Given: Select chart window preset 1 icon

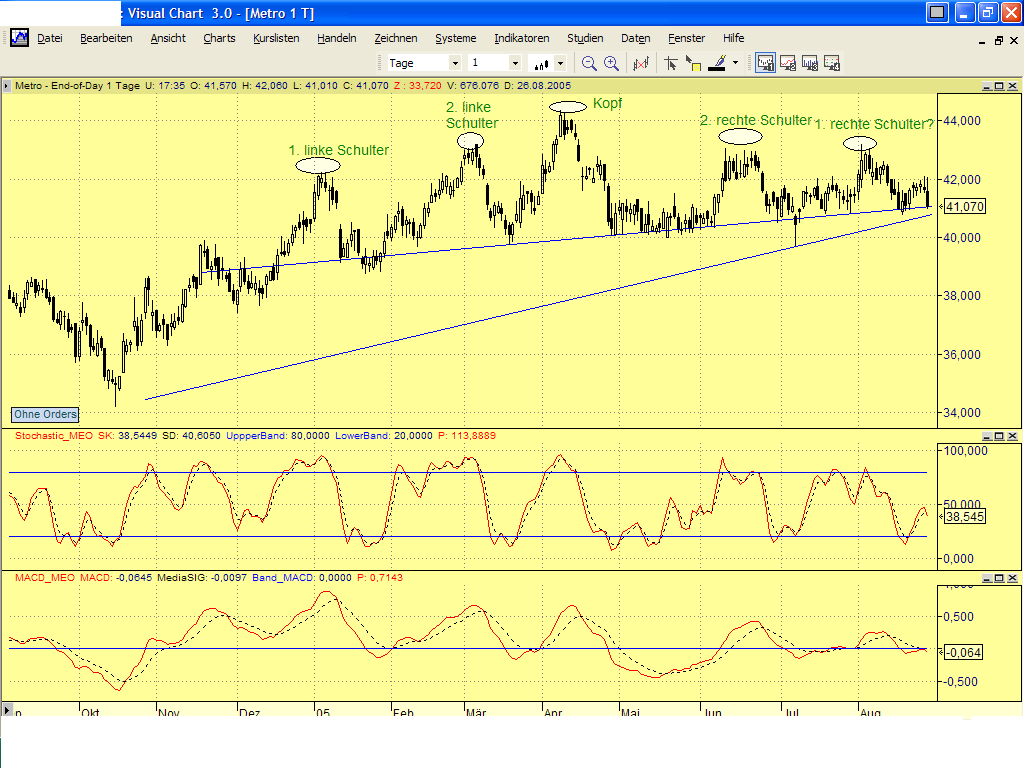Looking at the screenshot, I should (766, 62).
